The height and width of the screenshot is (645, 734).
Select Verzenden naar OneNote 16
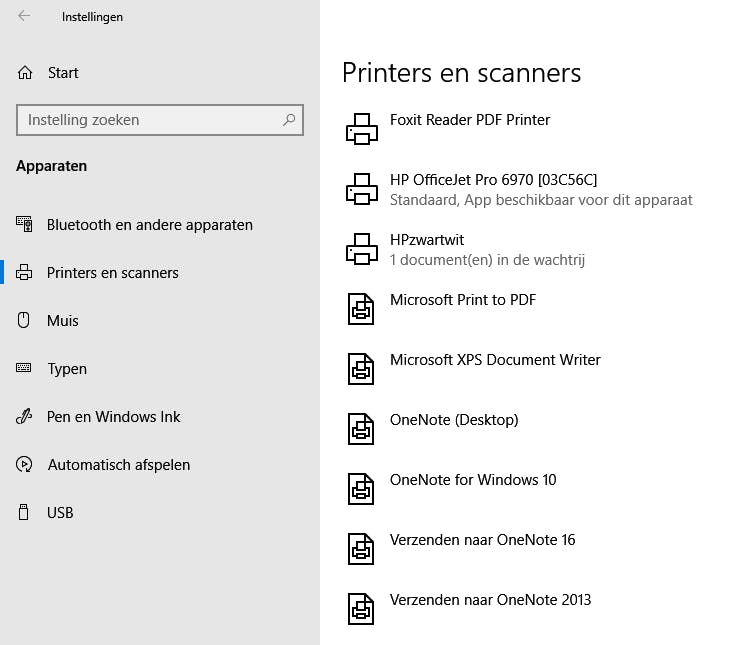coord(482,540)
